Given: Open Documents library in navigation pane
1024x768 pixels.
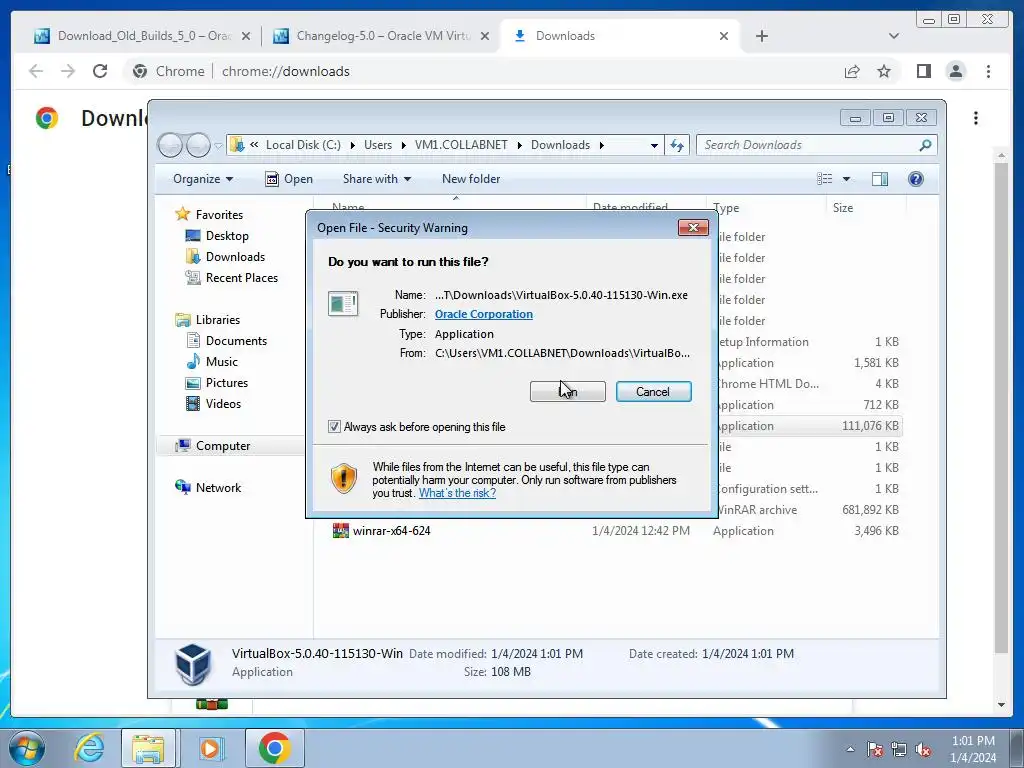Looking at the screenshot, I should click(x=236, y=340).
